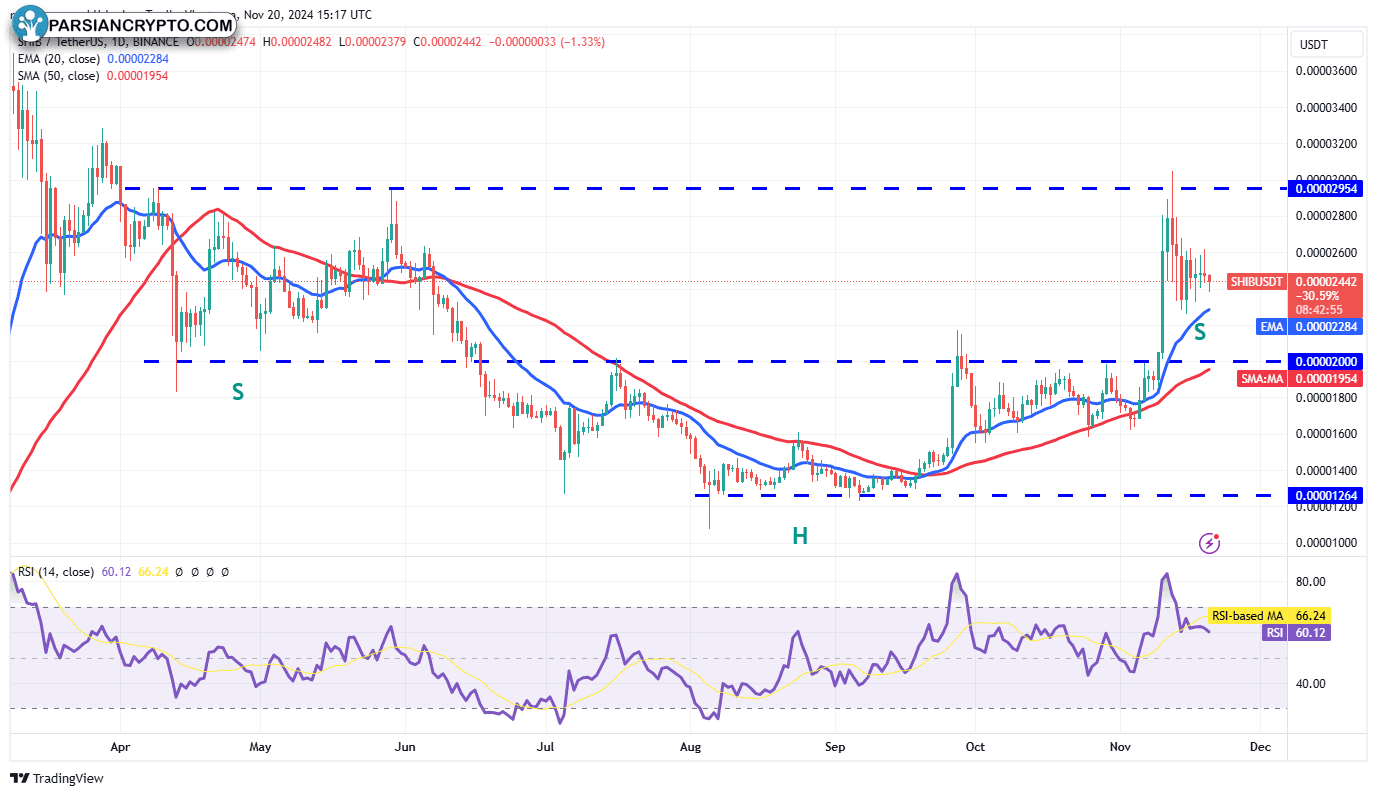This screenshot has width=1377, height=796.
Task: Click the Apr label on time axis
Action: [x=121, y=746]
